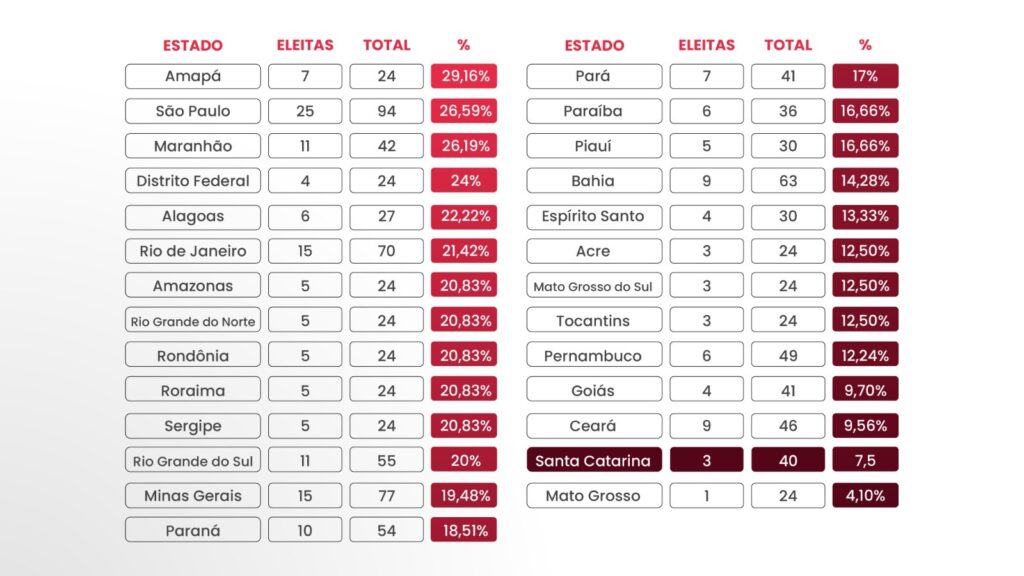Click São Paulo's 25 elected cell

(305, 111)
